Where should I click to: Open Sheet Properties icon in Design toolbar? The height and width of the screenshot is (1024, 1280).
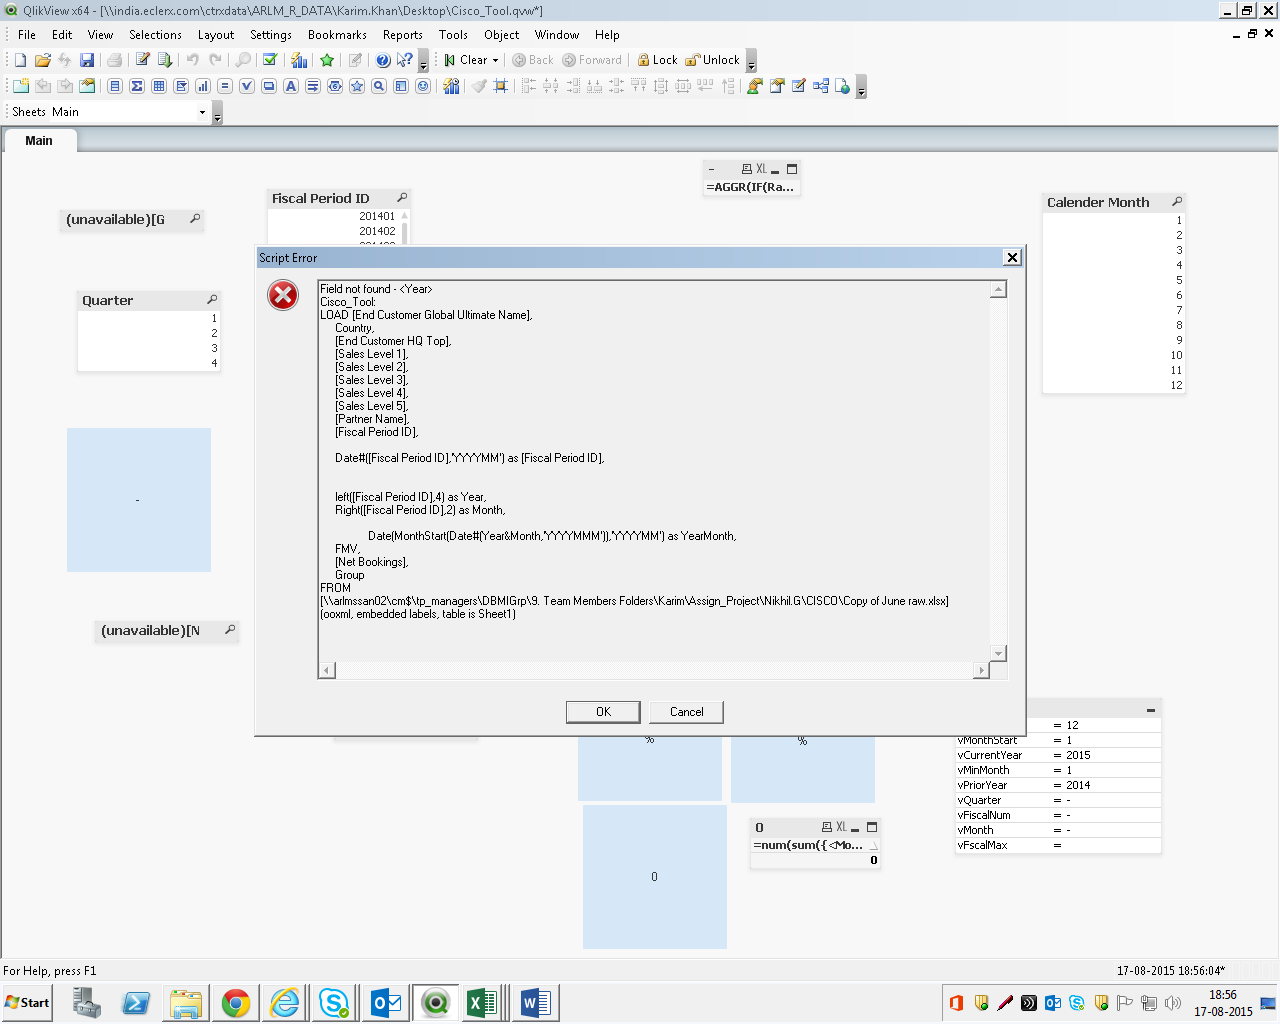pos(87,86)
